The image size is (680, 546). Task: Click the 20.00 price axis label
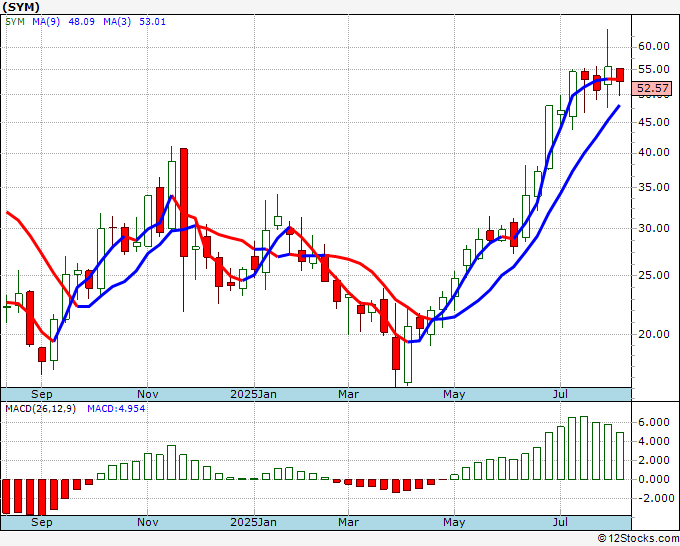[x=654, y=334]
